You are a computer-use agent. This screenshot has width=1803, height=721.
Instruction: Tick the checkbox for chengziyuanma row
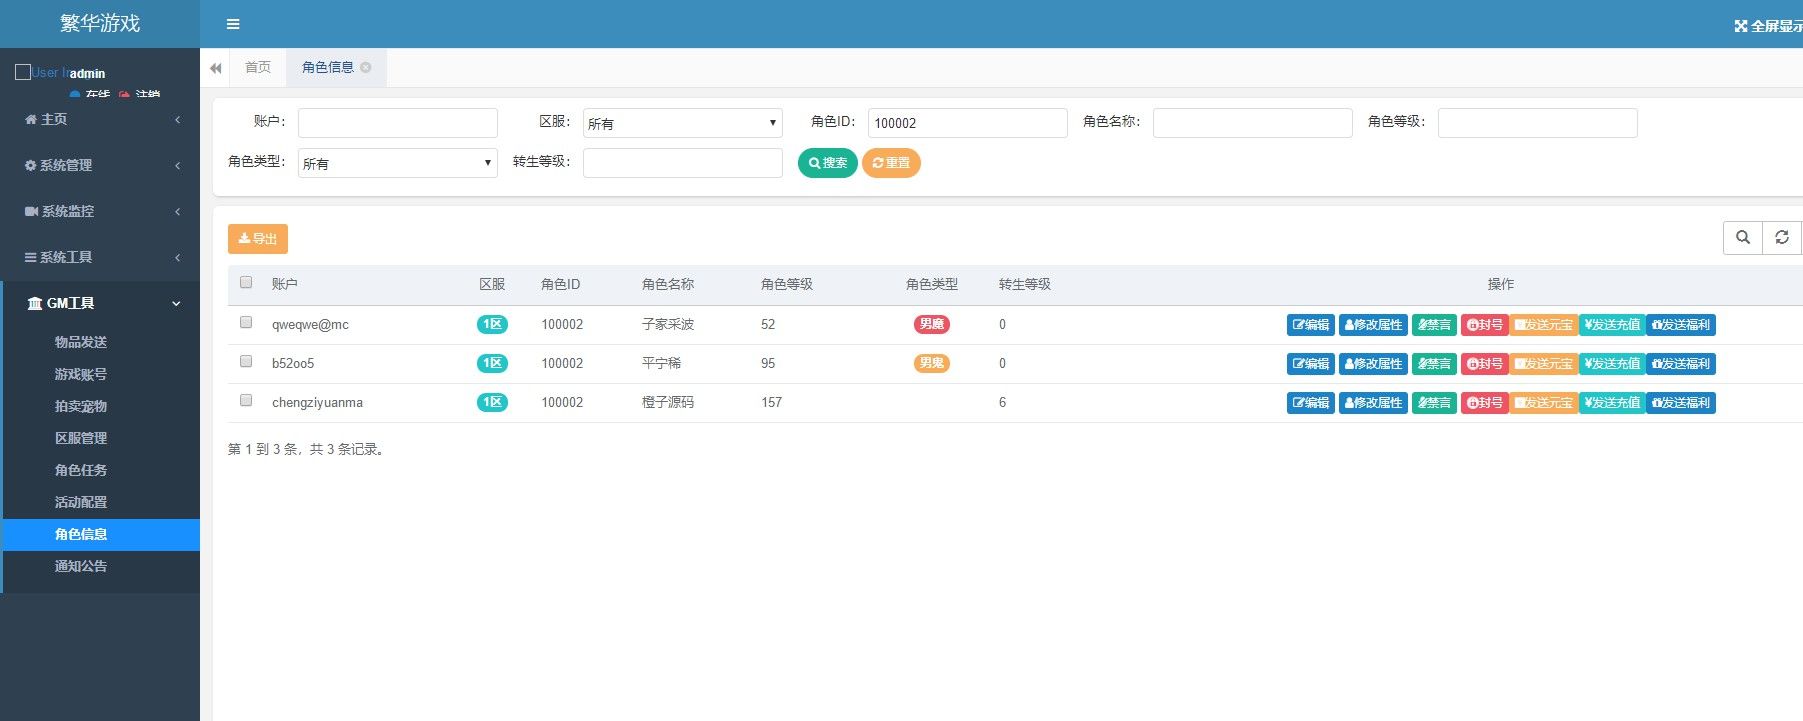pyautogui.click(x=246, y=401)
